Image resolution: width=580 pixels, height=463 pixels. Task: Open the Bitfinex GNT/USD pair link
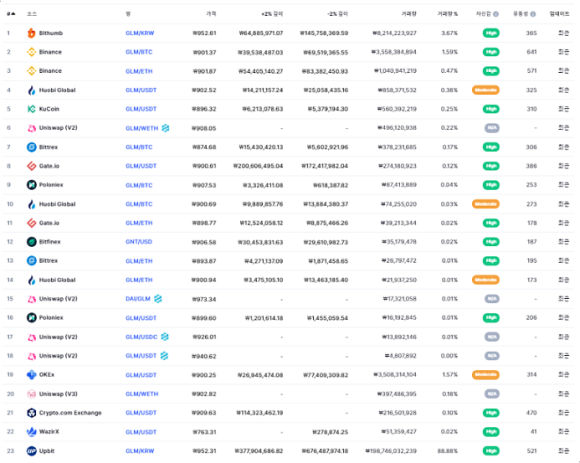point(139,241)
